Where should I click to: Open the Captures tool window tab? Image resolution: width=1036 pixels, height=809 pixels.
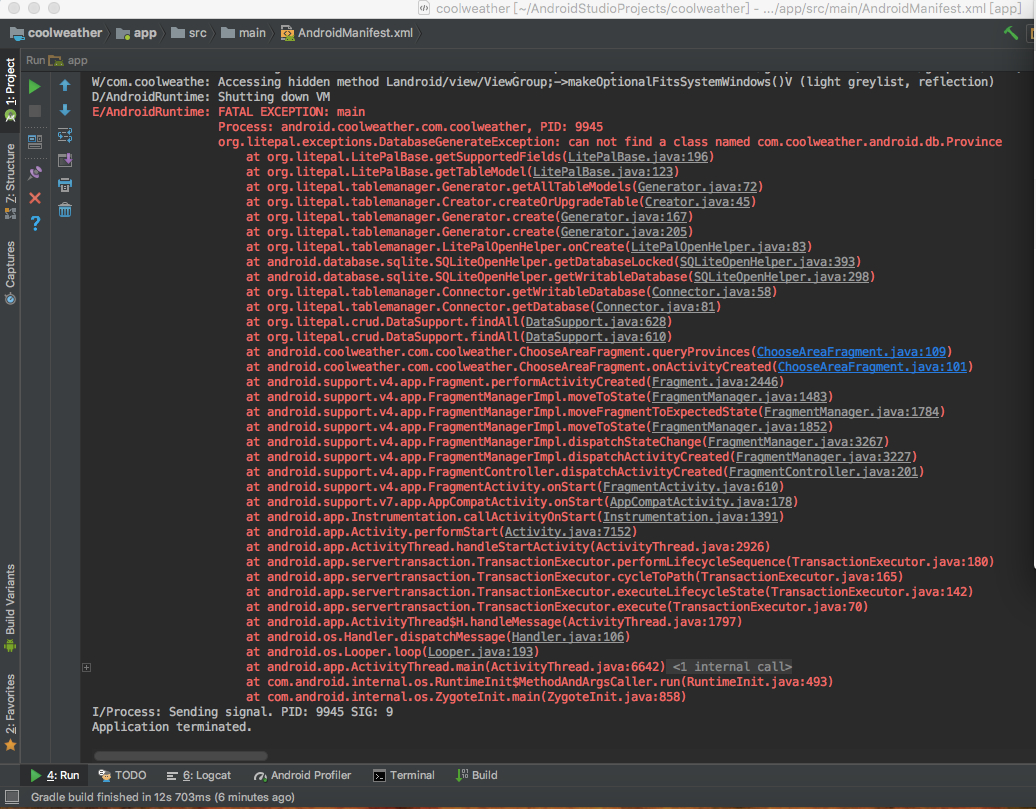tap(10, 272)
